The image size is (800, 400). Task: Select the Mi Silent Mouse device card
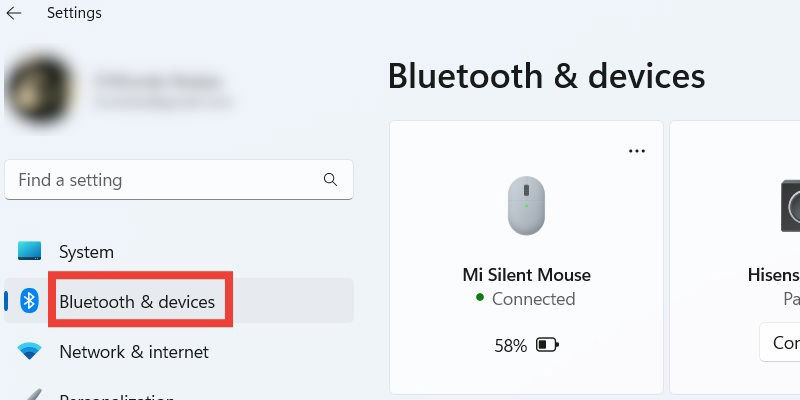526,257
